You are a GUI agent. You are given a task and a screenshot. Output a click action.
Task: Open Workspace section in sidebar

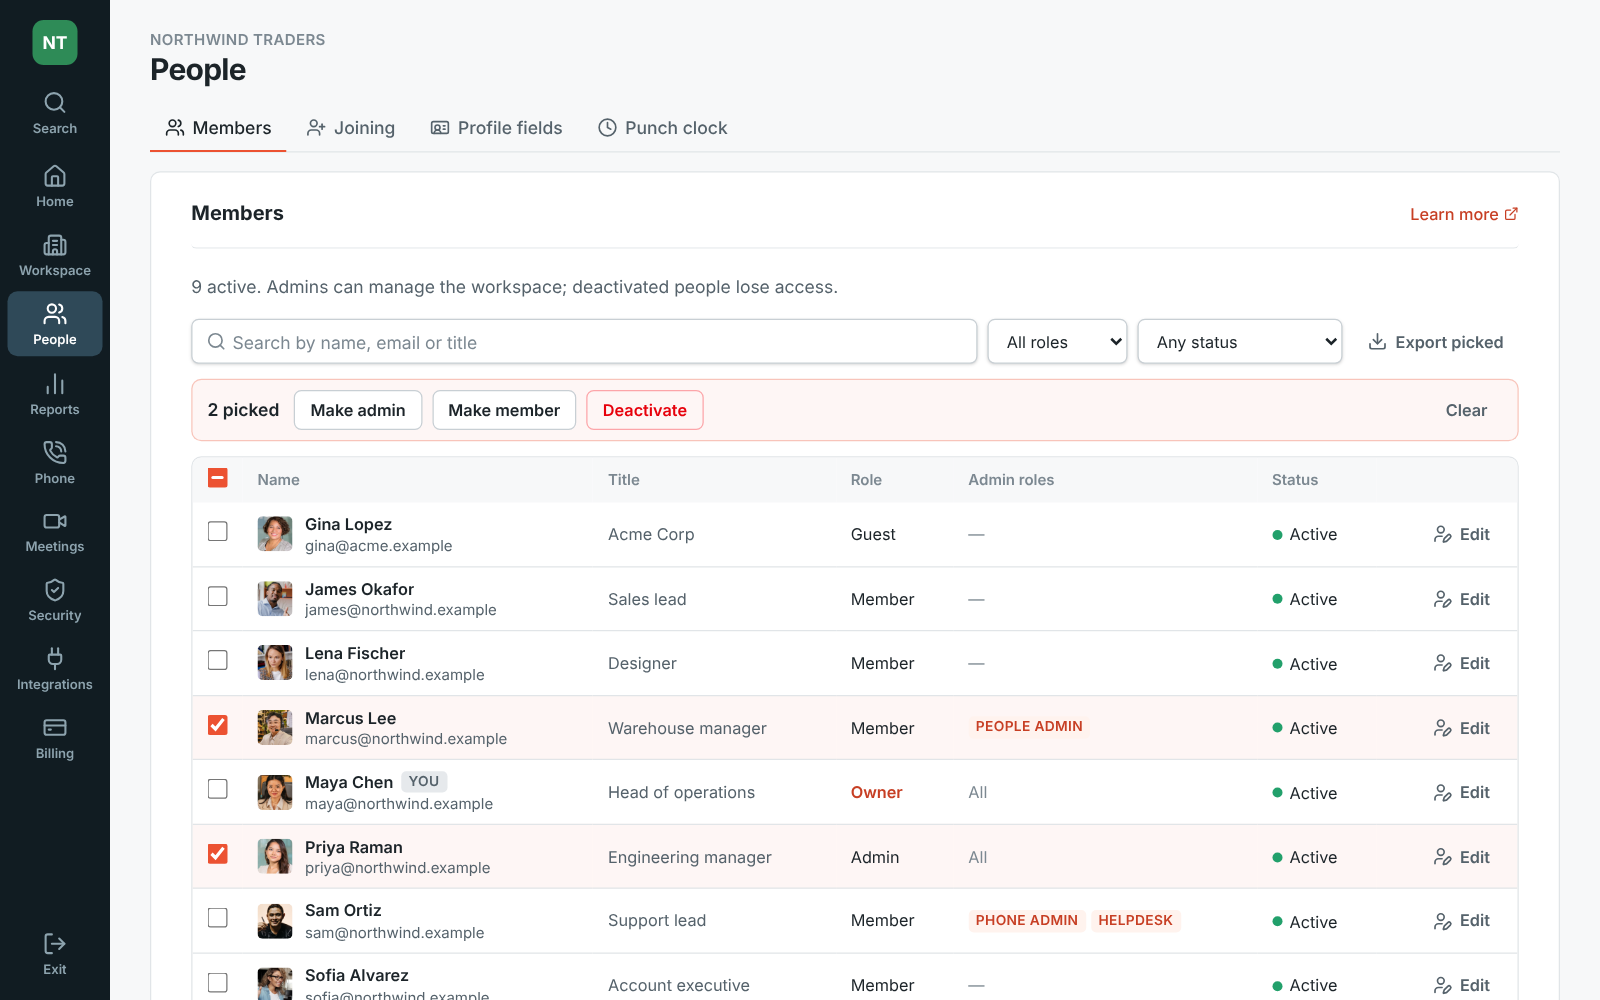(55, 256)
